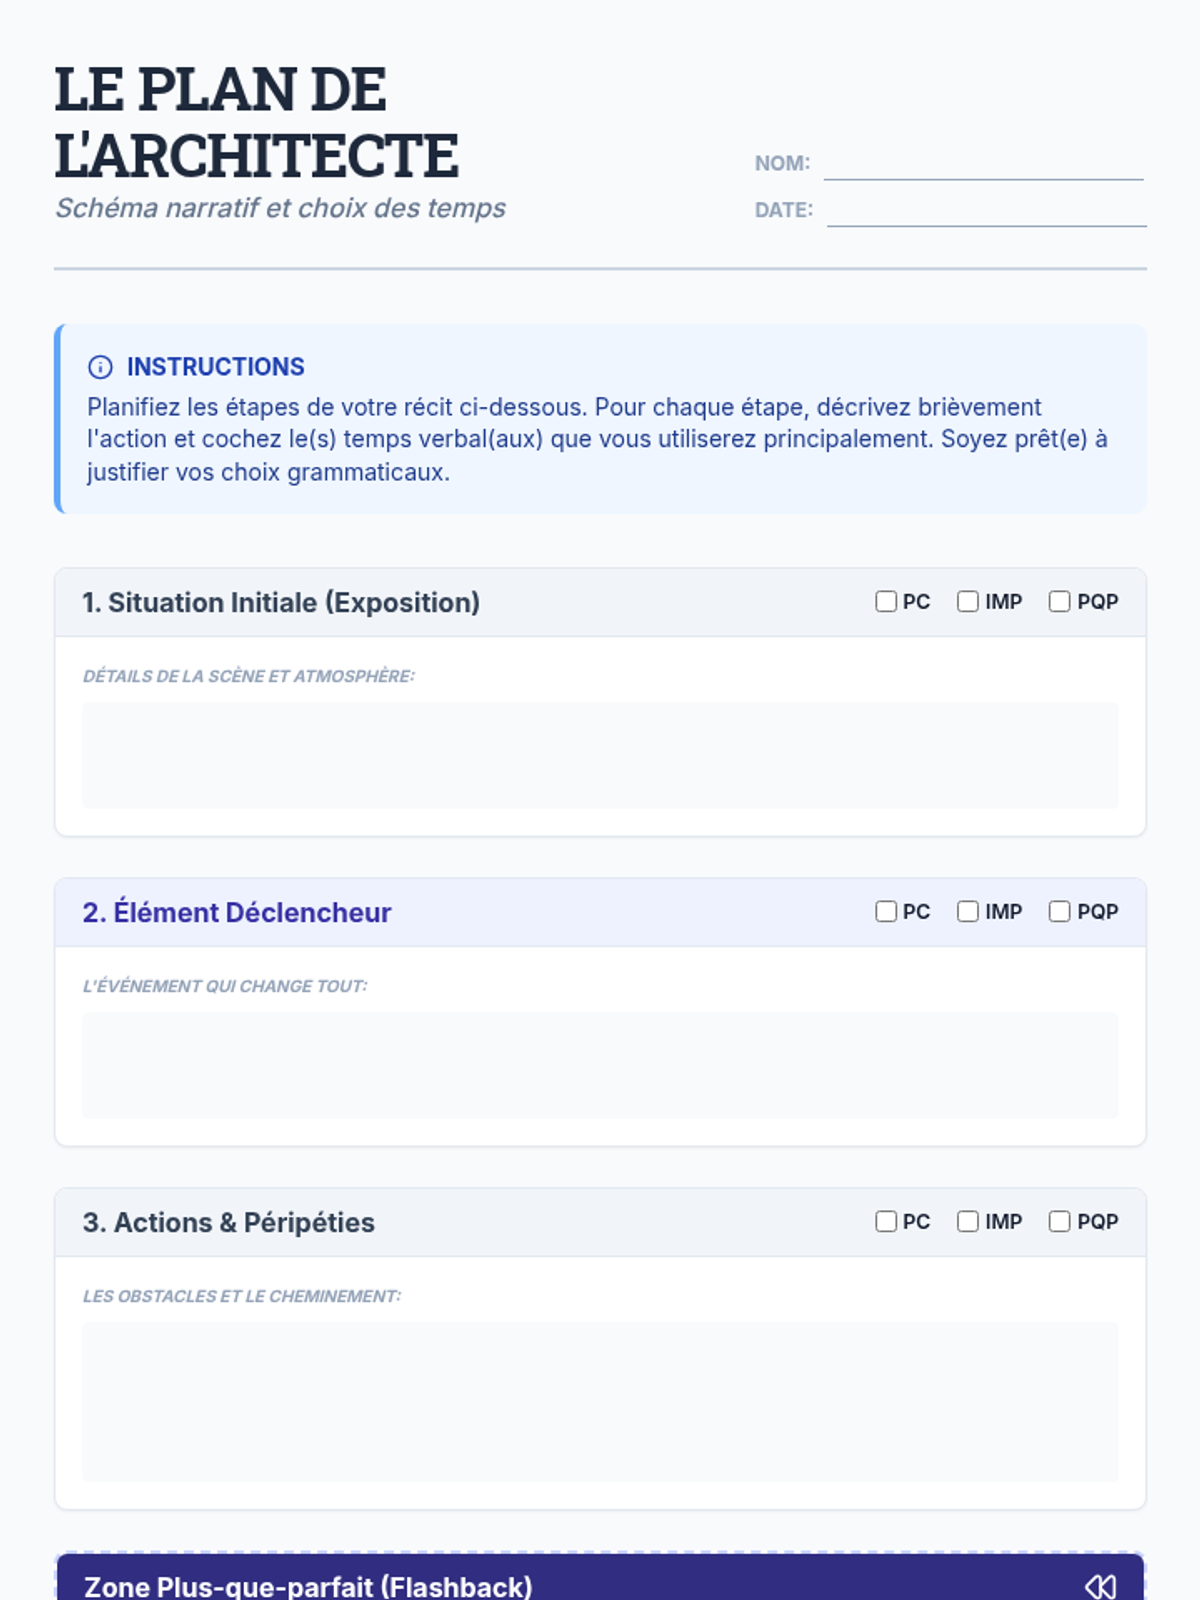1200x1600 pixels.
Task: Enable PQP for Actions & Péripéties
Action: tap(1060, 1221)
